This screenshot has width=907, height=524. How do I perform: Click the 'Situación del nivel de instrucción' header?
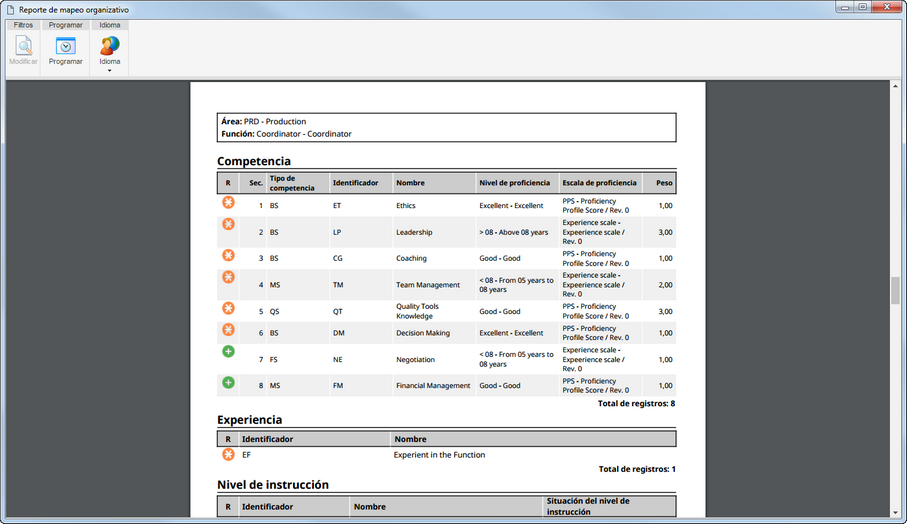point(588,506)
